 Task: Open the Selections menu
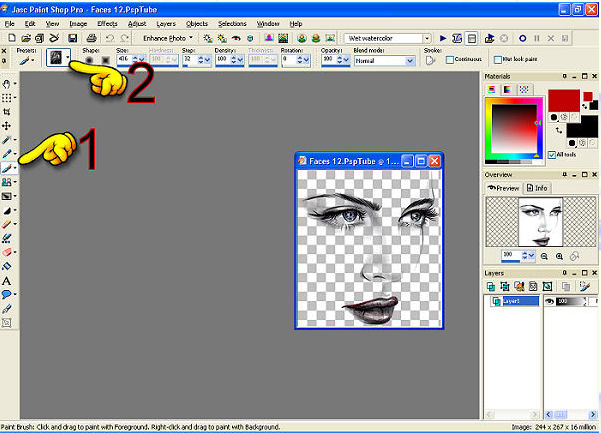tap(232, 24)
